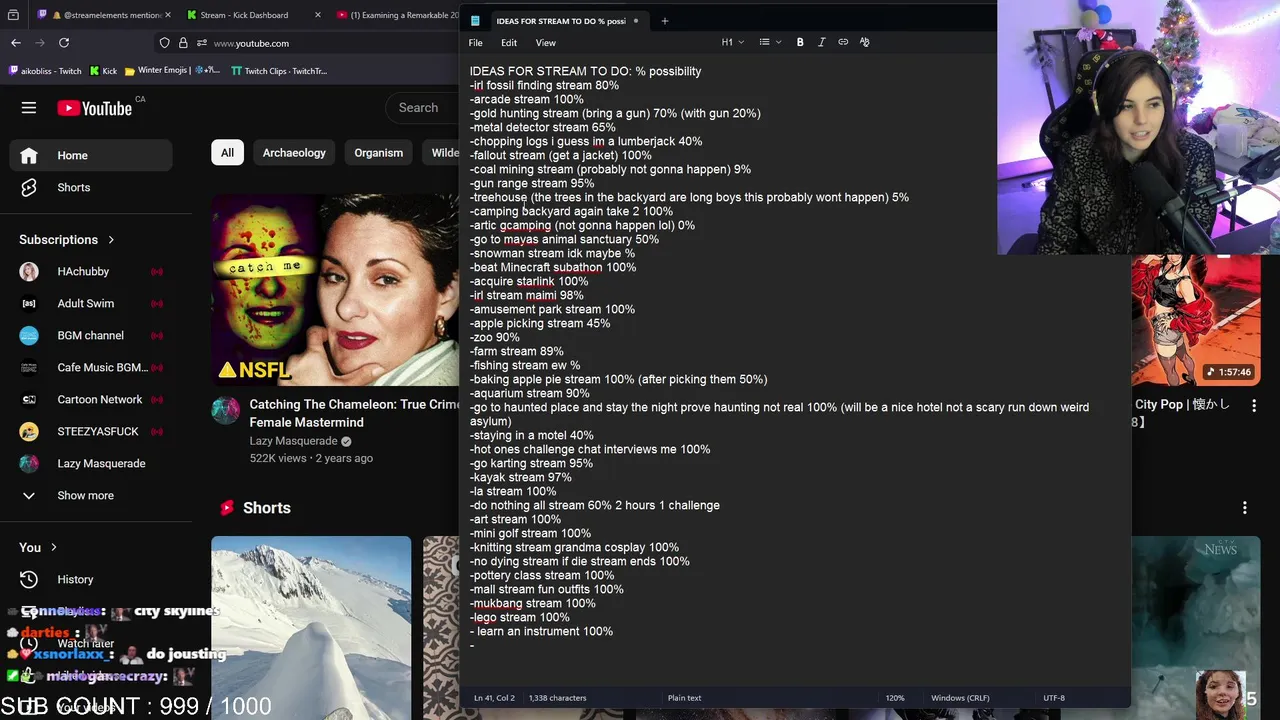1280x720 pixels.
Task: Click the Adult Swim channel avatar
Action: 29,303
